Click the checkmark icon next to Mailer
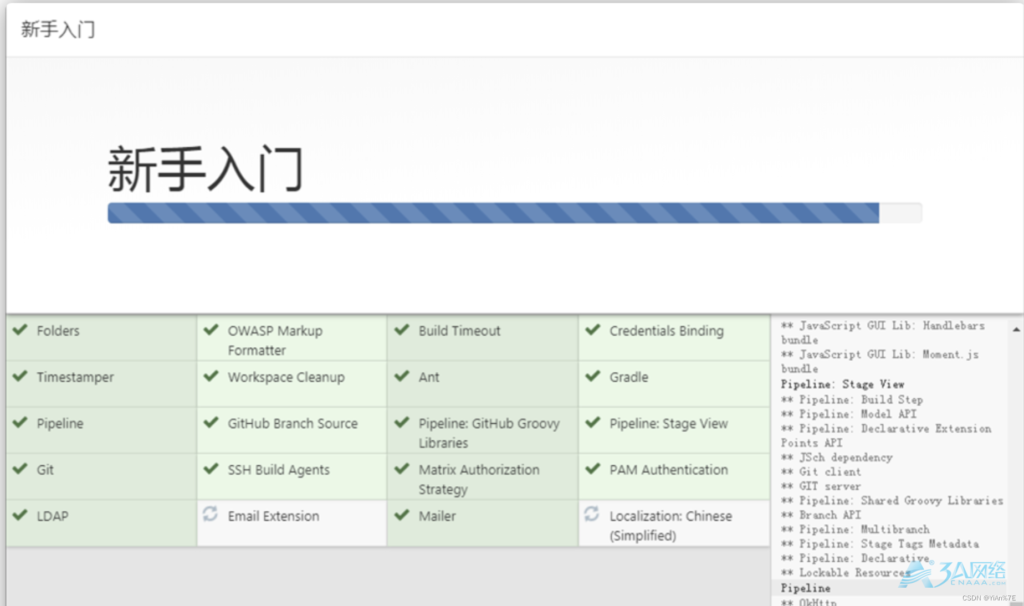1024x606 pixels. coord(401,515)
